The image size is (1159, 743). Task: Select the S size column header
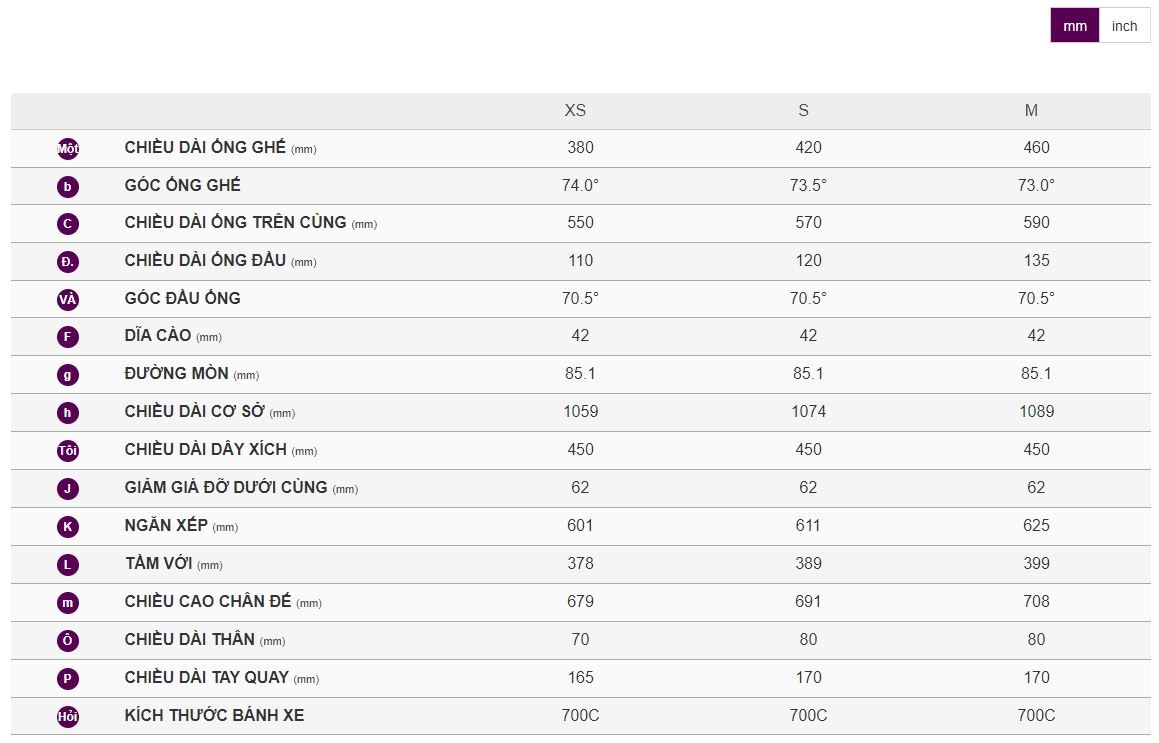click(804, 110)
